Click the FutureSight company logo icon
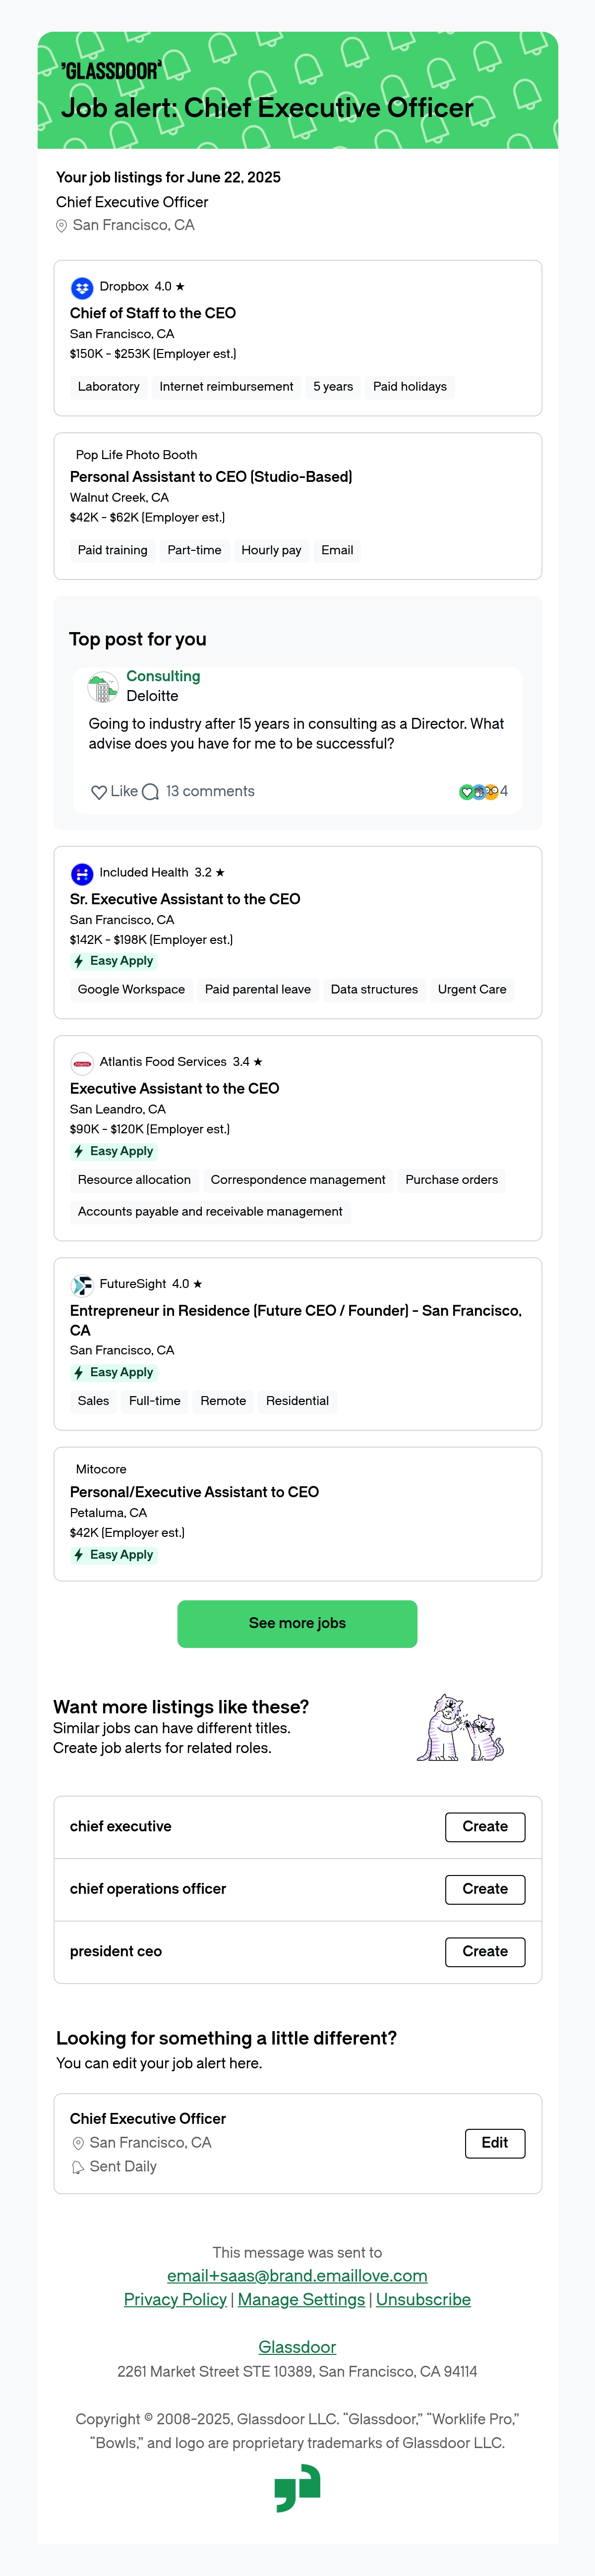 82,1285
